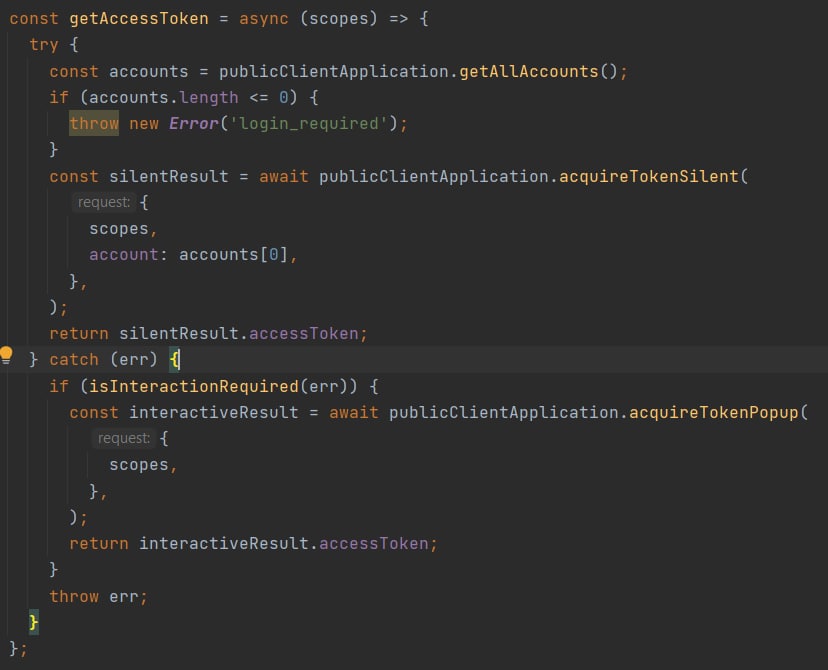The width and height of the screenshot is (828, 670).
Task: Click the 'async' keyword
Action: [x=264, y=18]
